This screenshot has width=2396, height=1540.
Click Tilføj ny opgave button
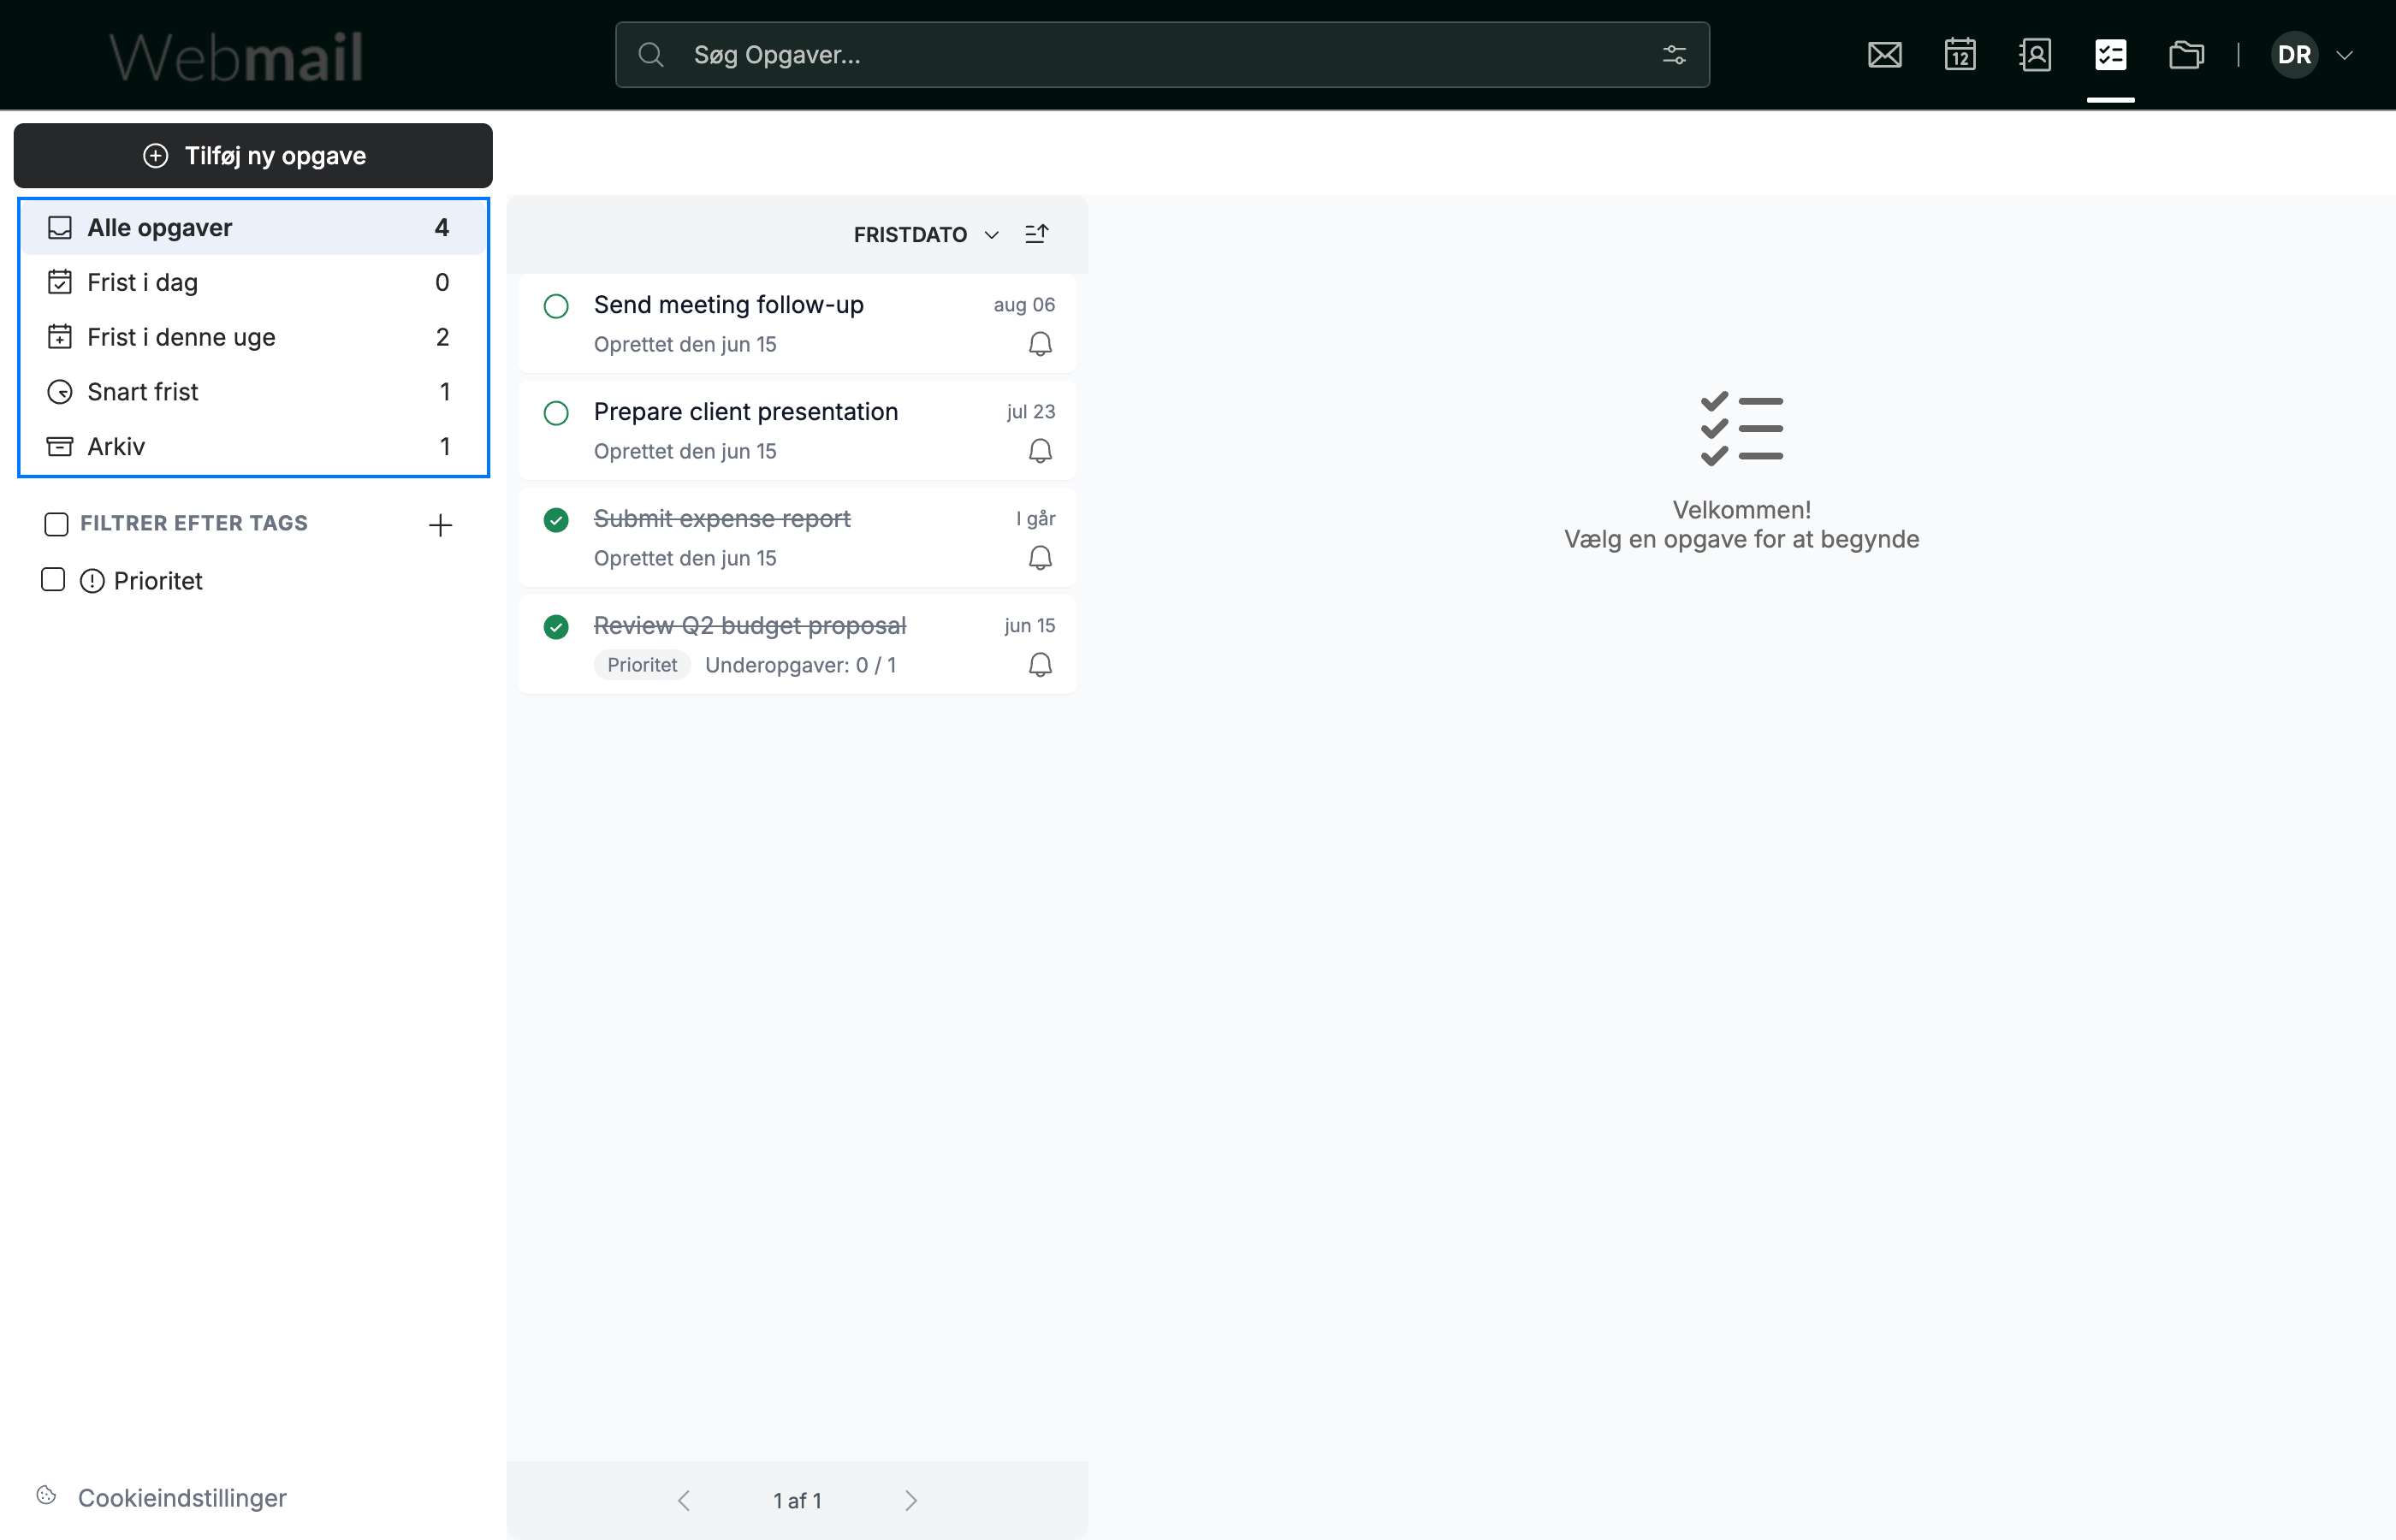click(253, 156)
